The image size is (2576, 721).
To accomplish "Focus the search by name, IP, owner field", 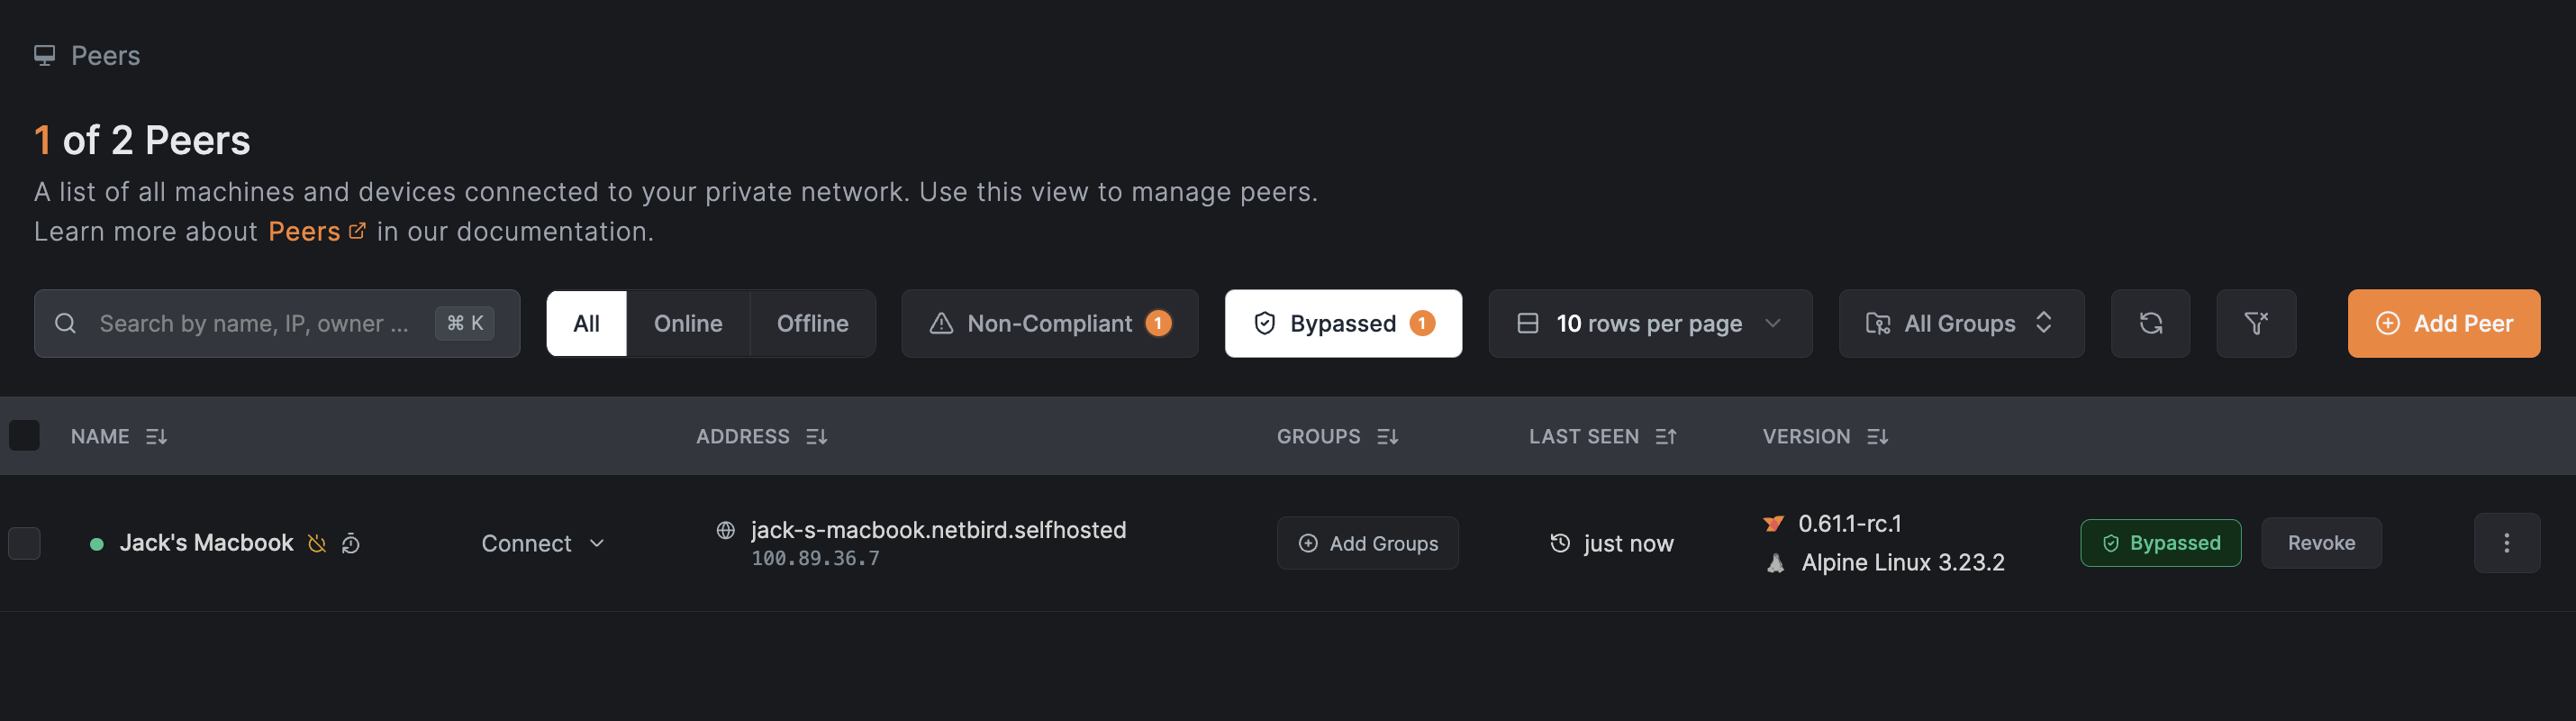I will (x=255, y=323).
